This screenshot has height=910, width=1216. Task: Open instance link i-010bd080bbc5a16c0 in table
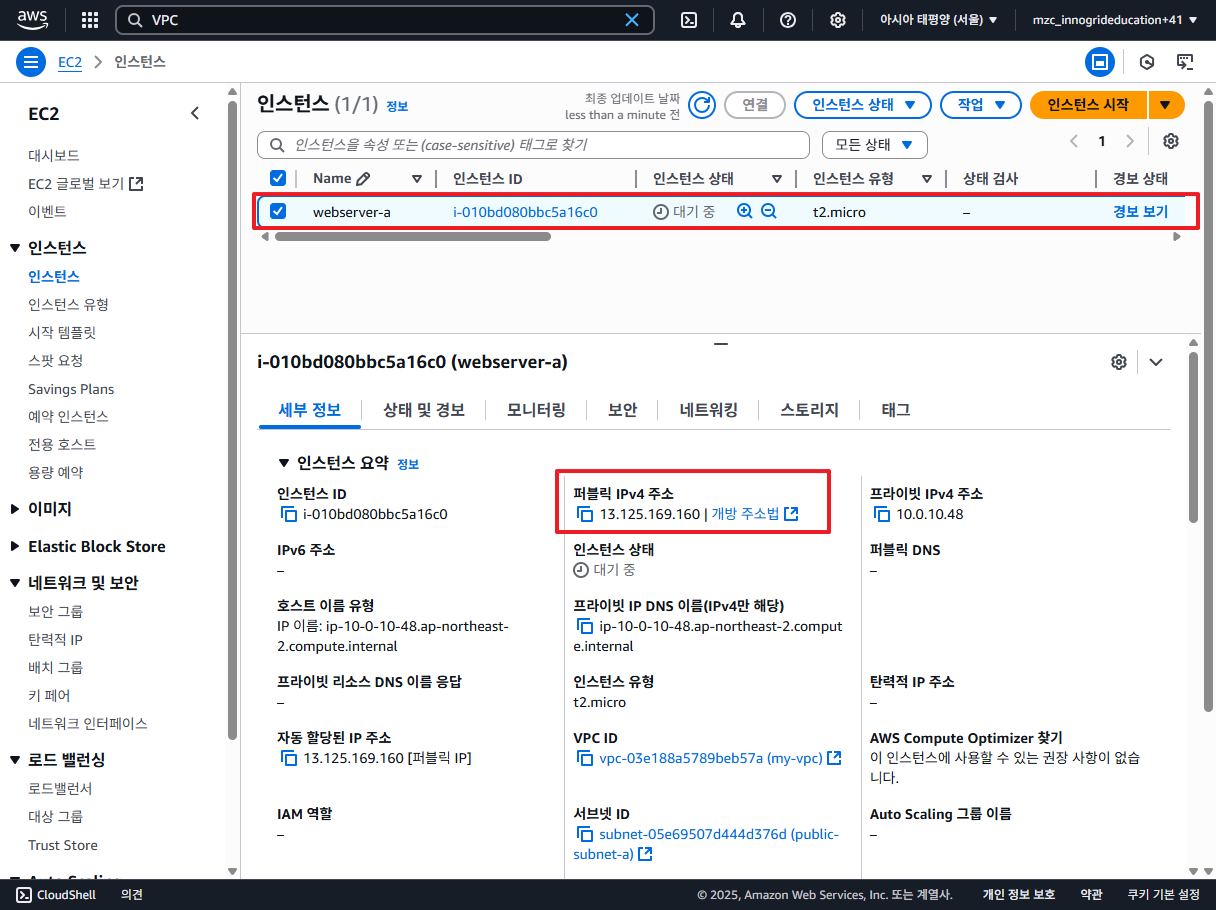[525, 212]
